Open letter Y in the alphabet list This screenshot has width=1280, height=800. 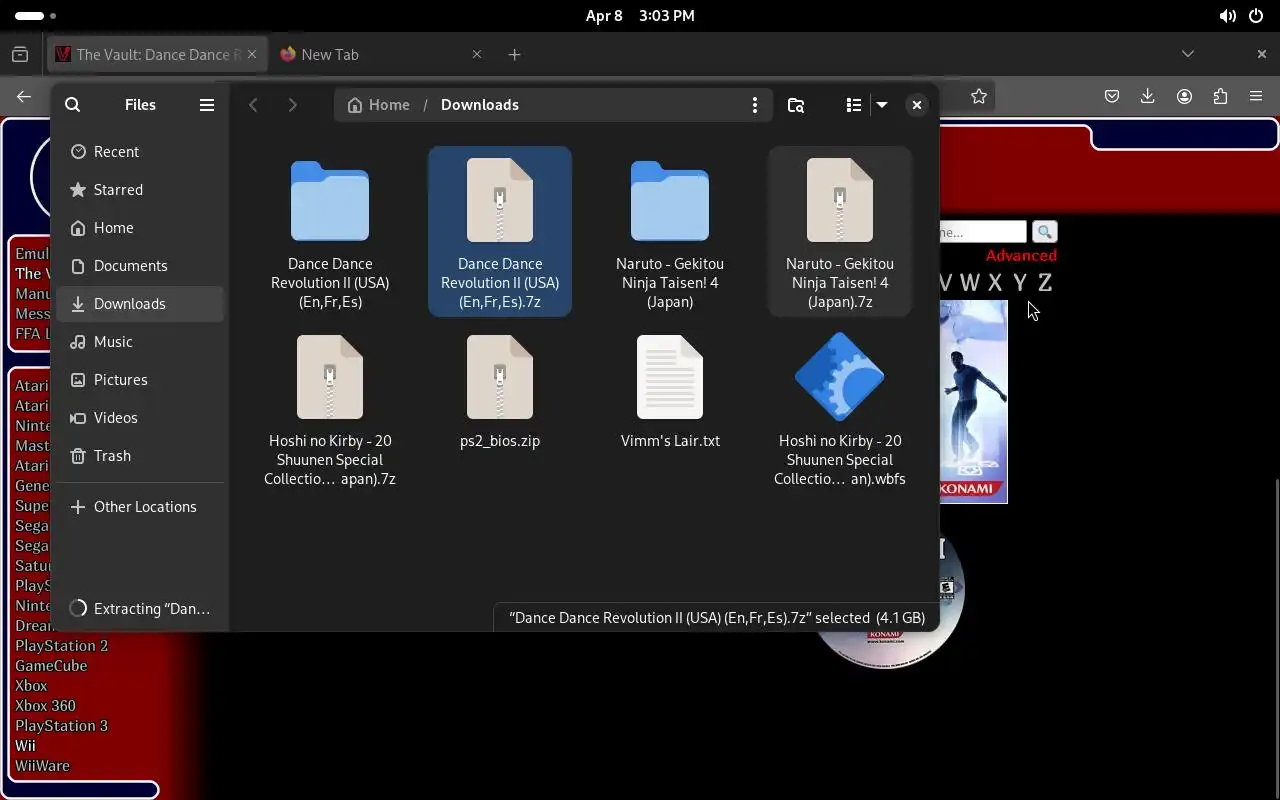pyautogui.click(x=1019, y=283)
